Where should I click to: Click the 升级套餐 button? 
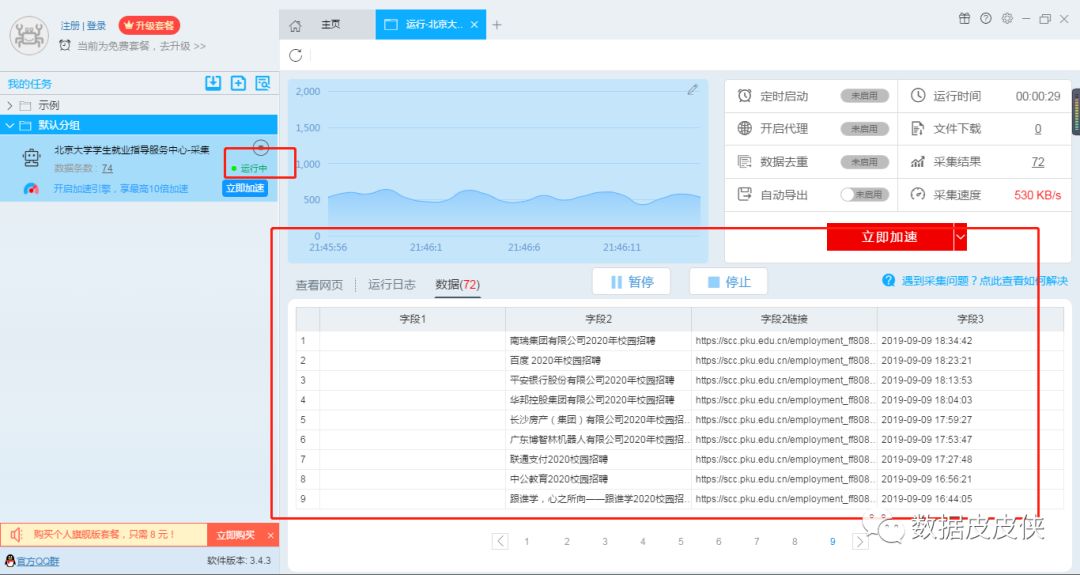point(149,25)
